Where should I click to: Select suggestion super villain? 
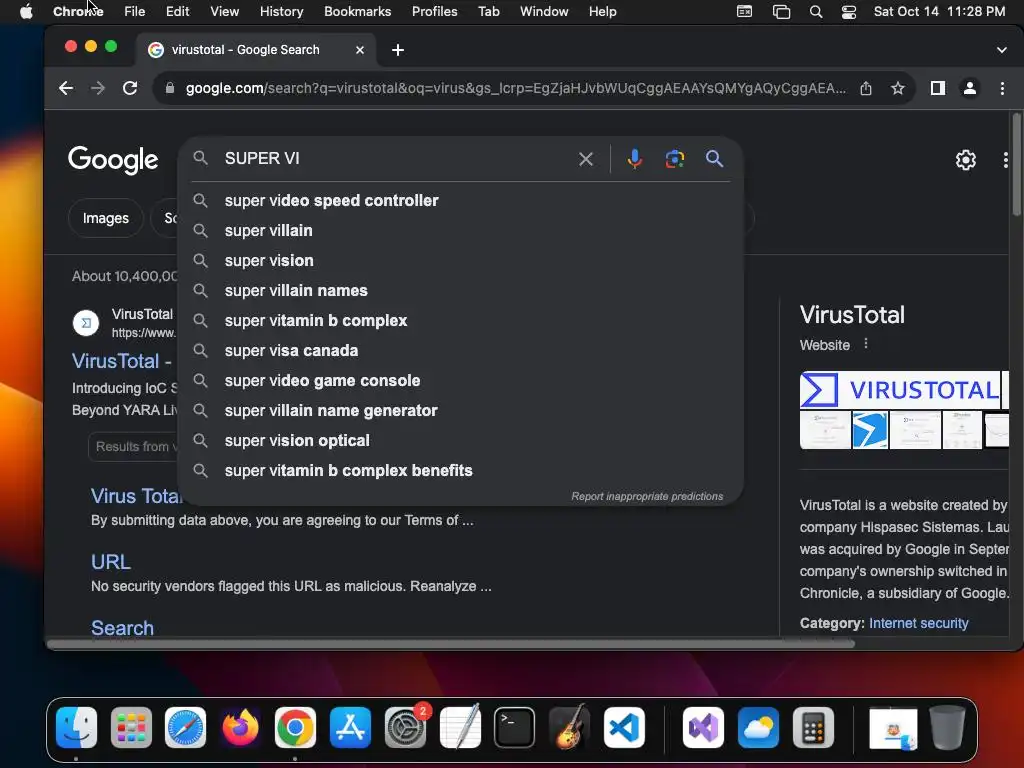click(460, 231)
